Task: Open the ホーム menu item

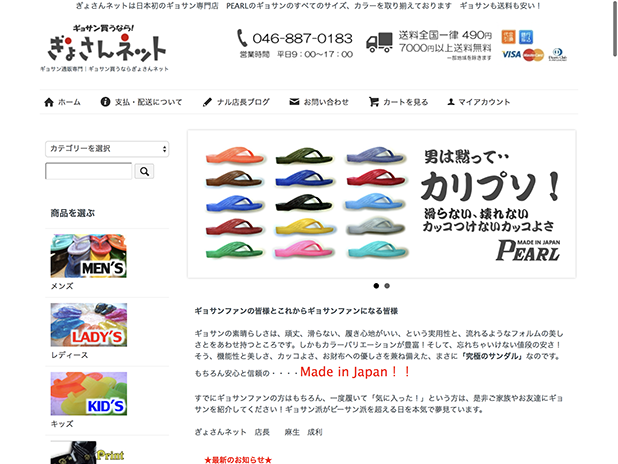Action: tap(69, 102)
